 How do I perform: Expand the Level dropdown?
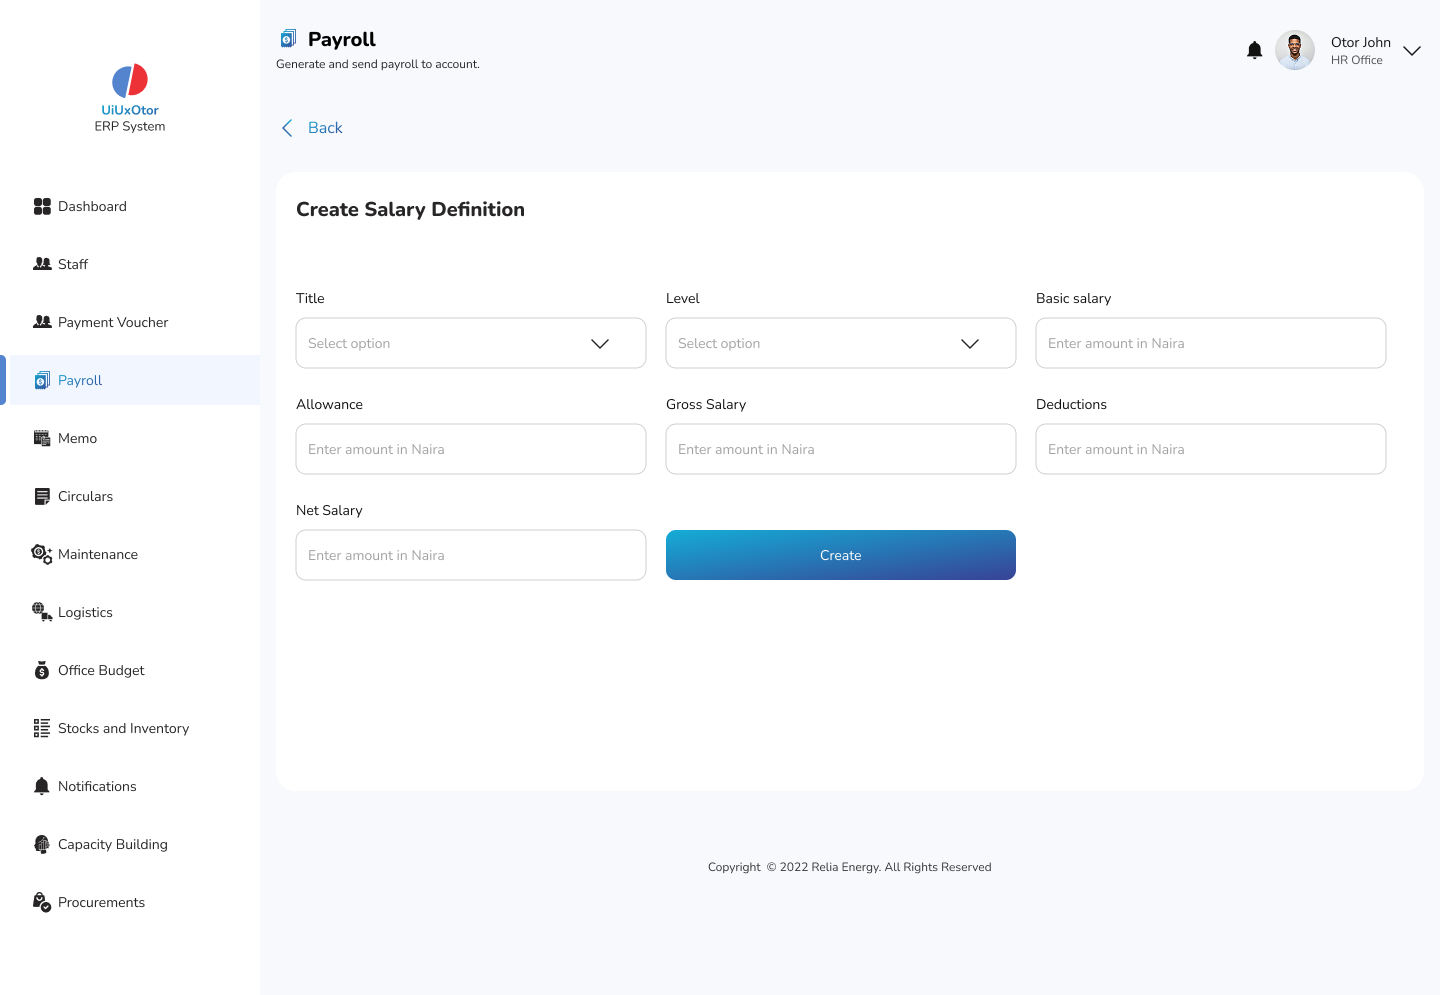[840, 343]
